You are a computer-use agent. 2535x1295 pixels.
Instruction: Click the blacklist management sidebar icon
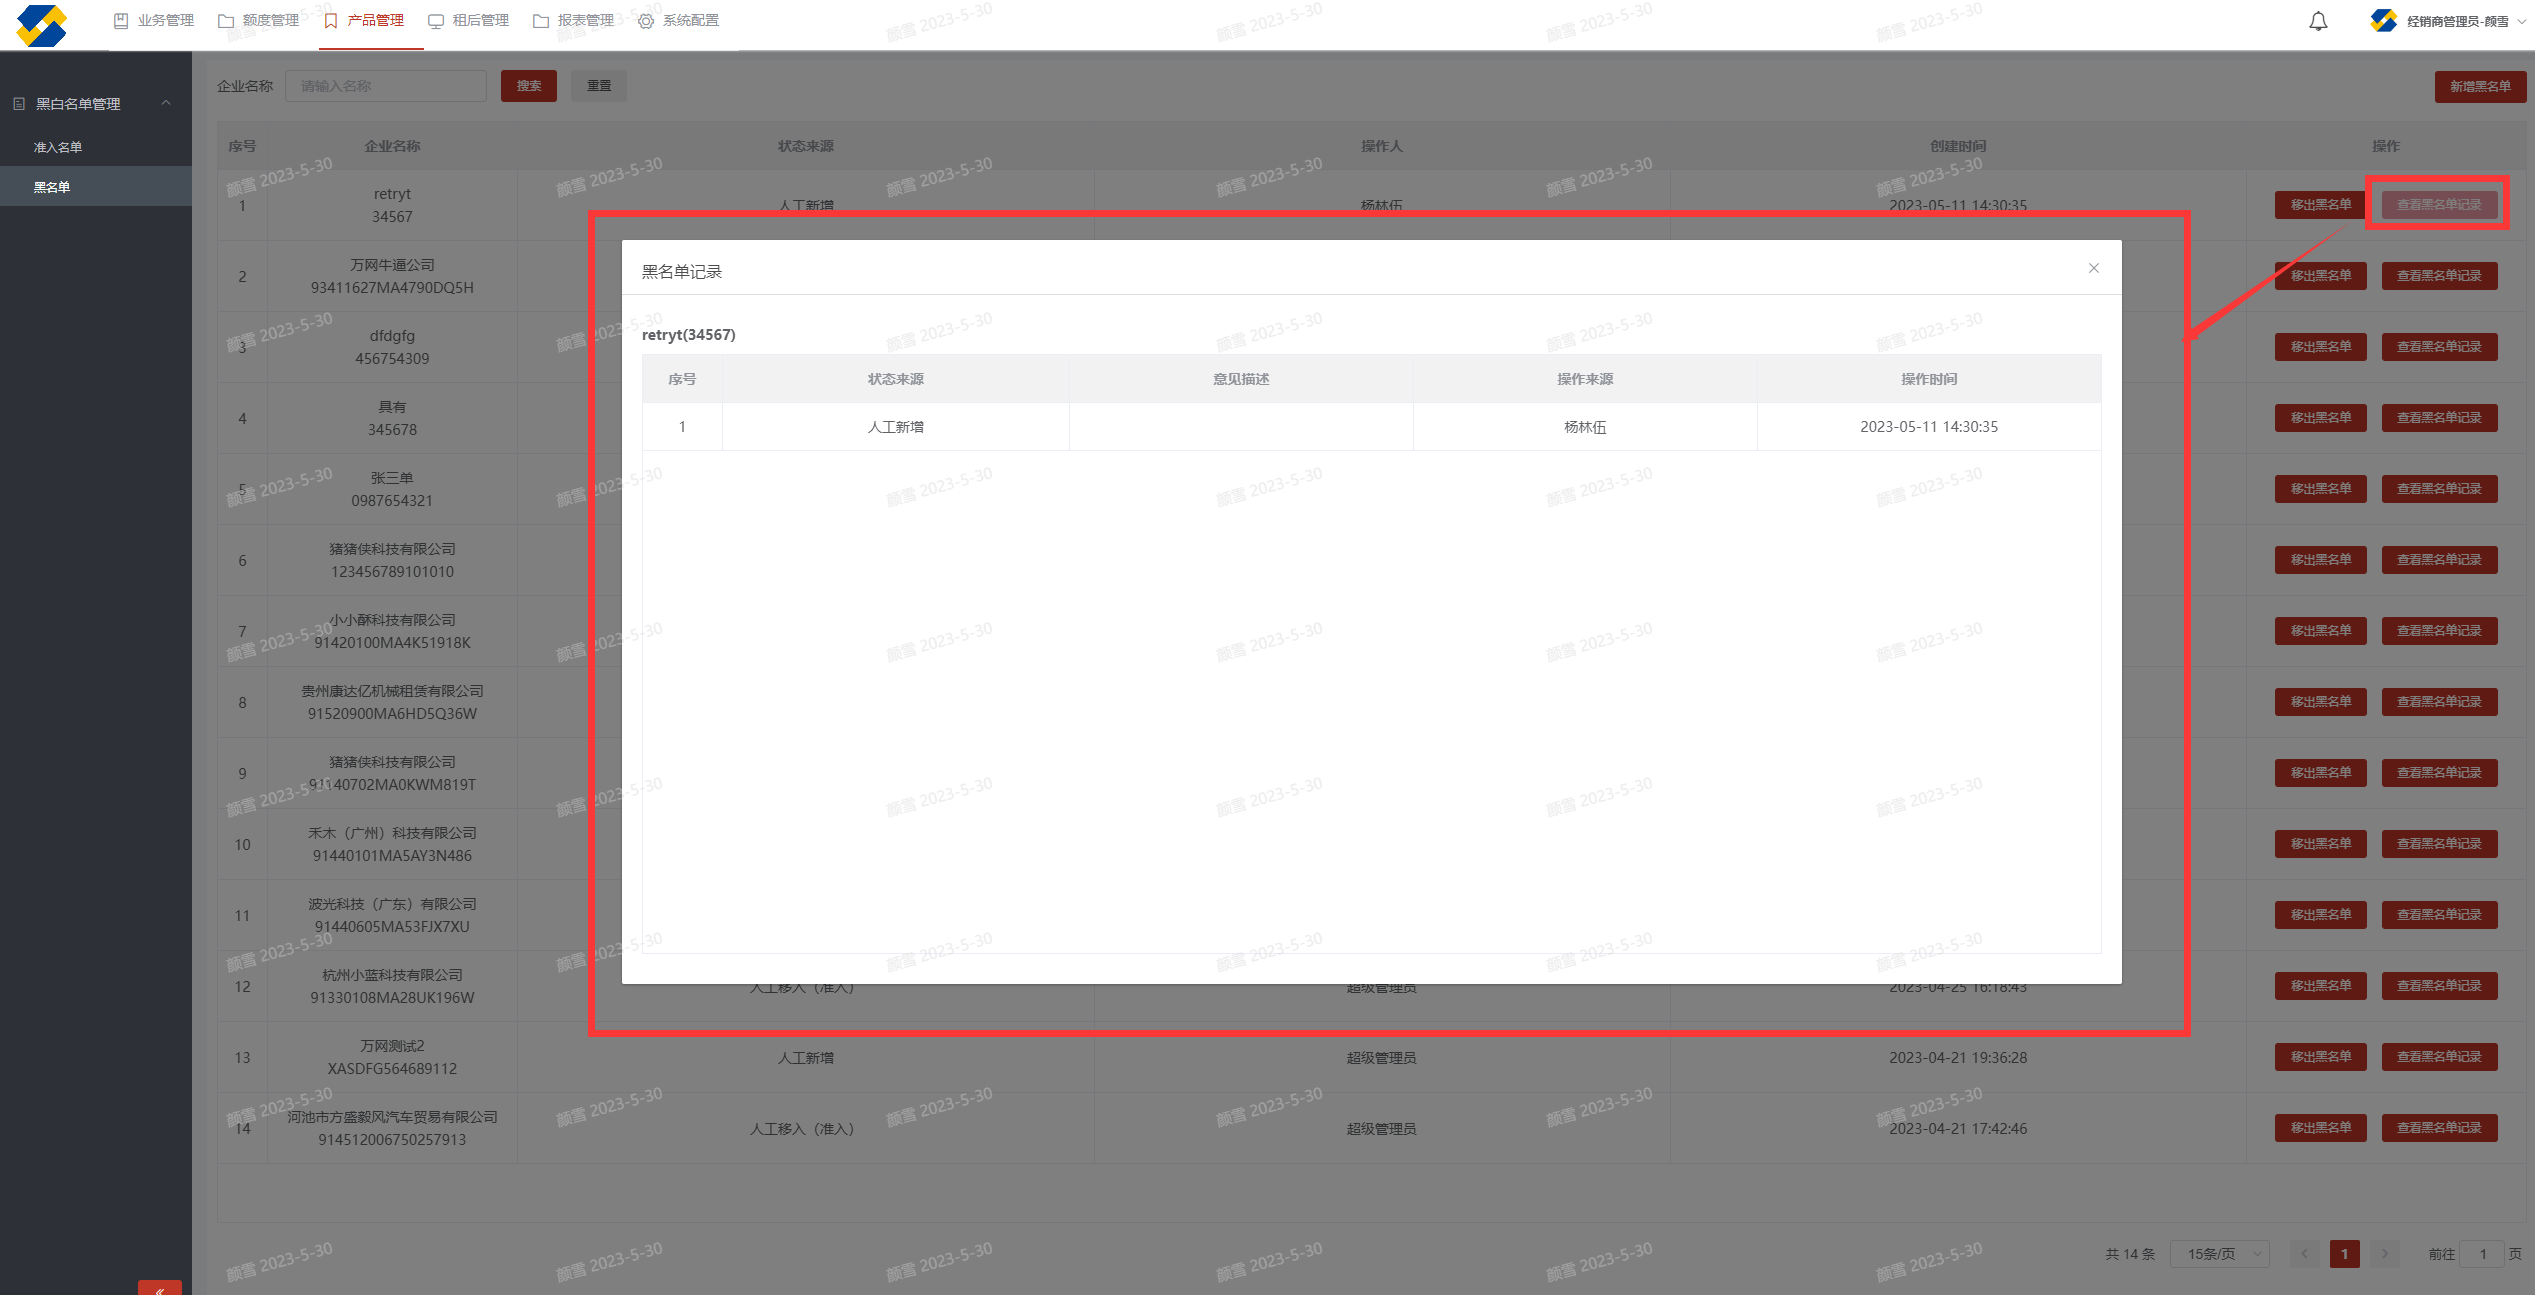pyautogui.click(x=19, y=104)
